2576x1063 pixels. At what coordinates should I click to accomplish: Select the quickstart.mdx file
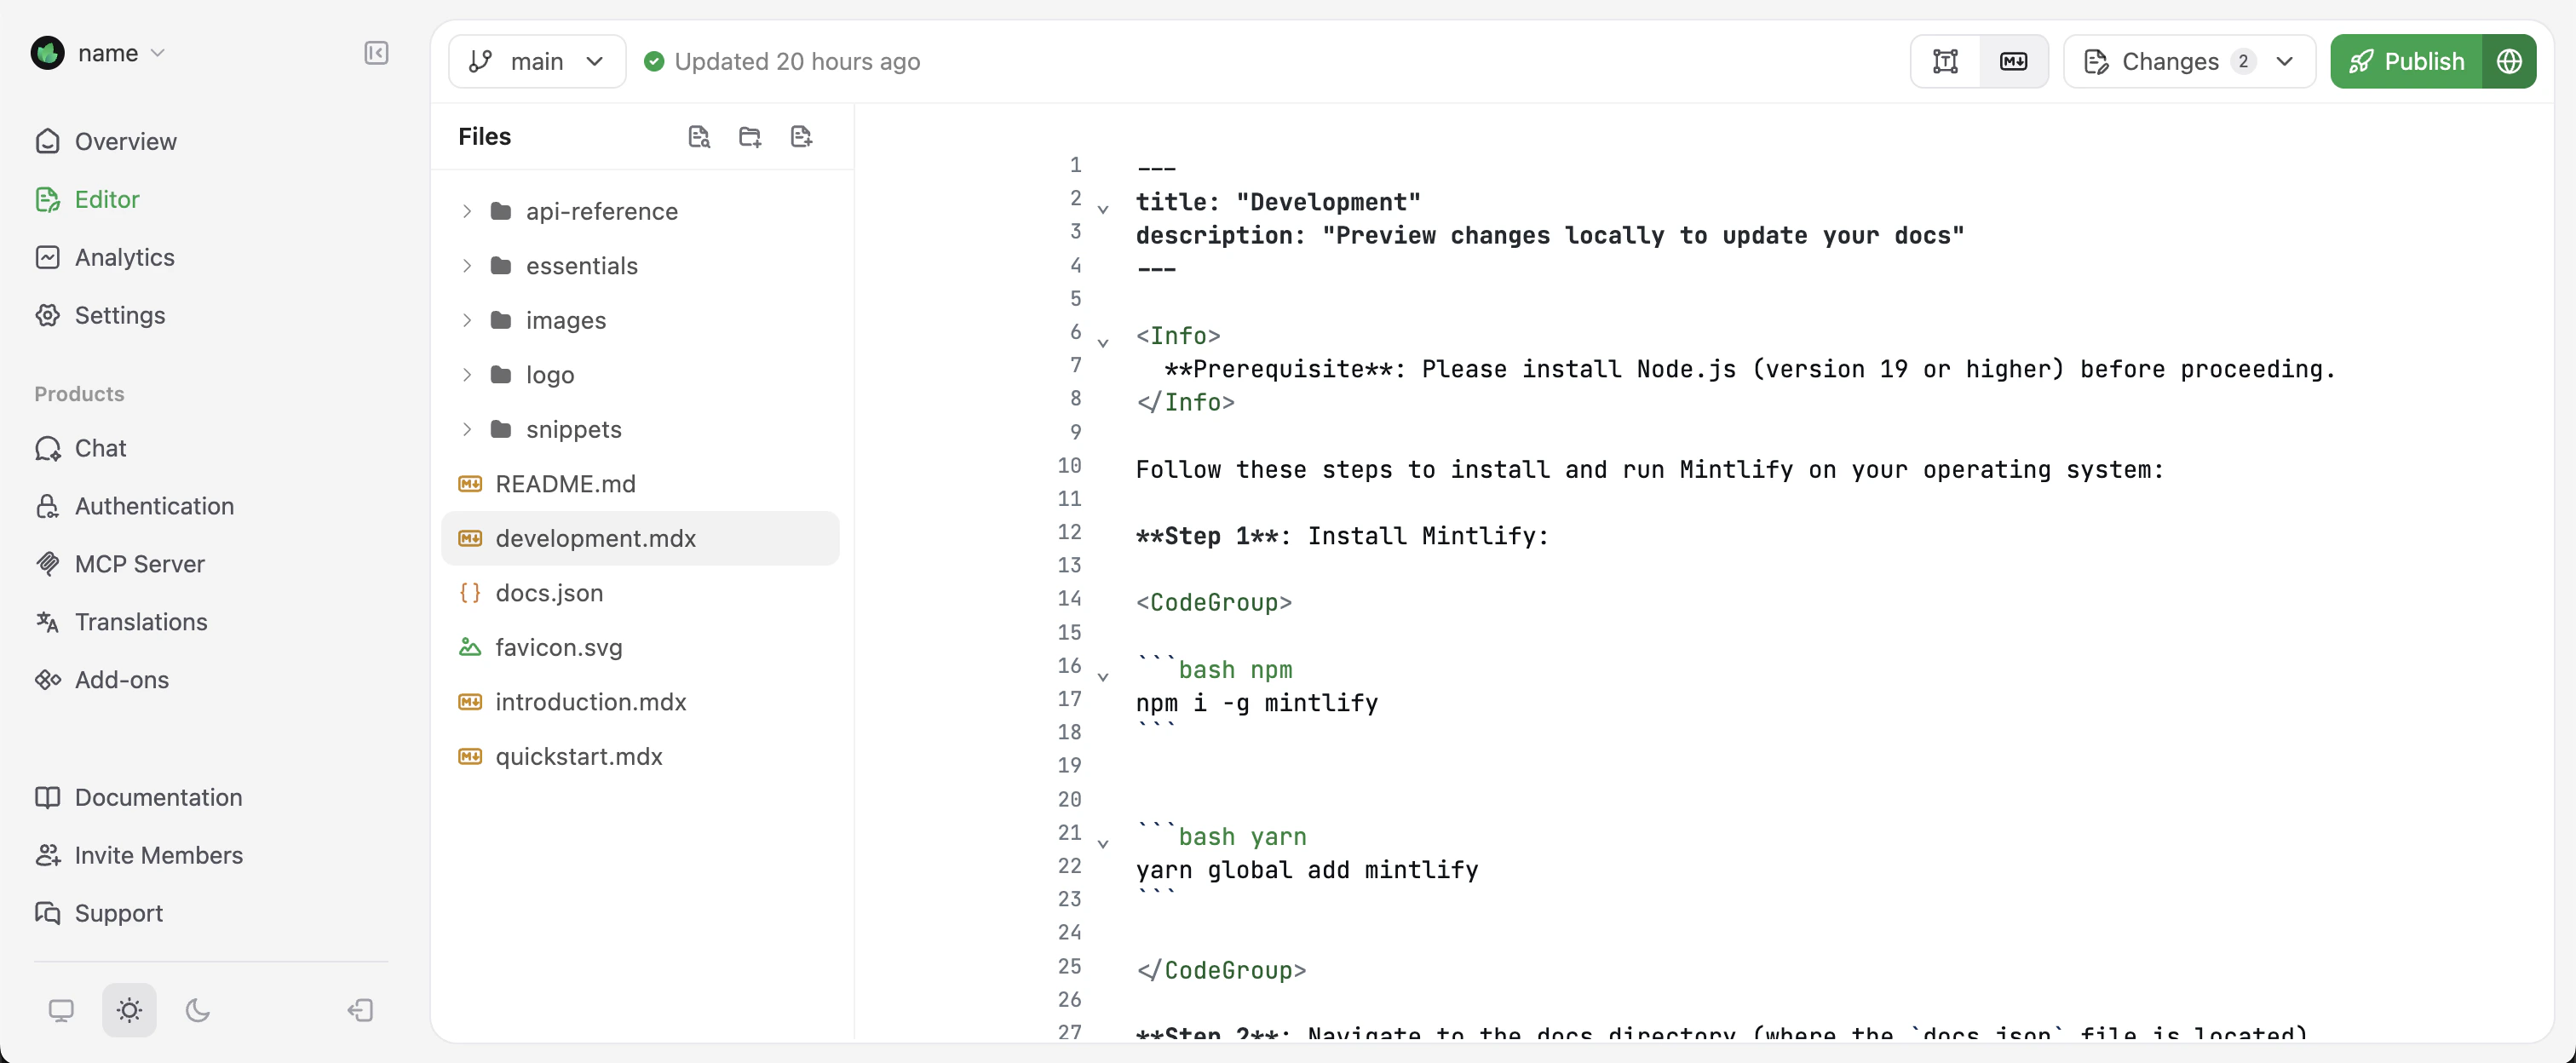[x=579, y=757]
